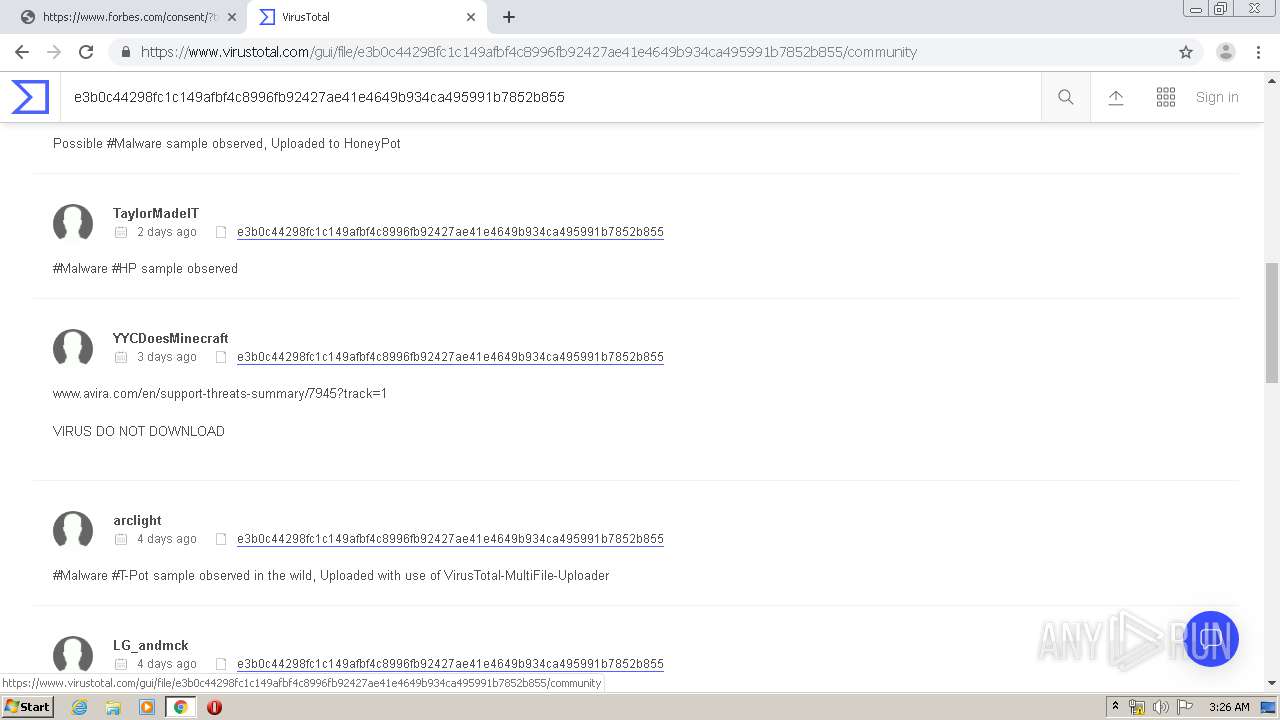1280x720 pixels.
Task: Click the calendar icon beside '3 days ago'
Action: [121, 357]
